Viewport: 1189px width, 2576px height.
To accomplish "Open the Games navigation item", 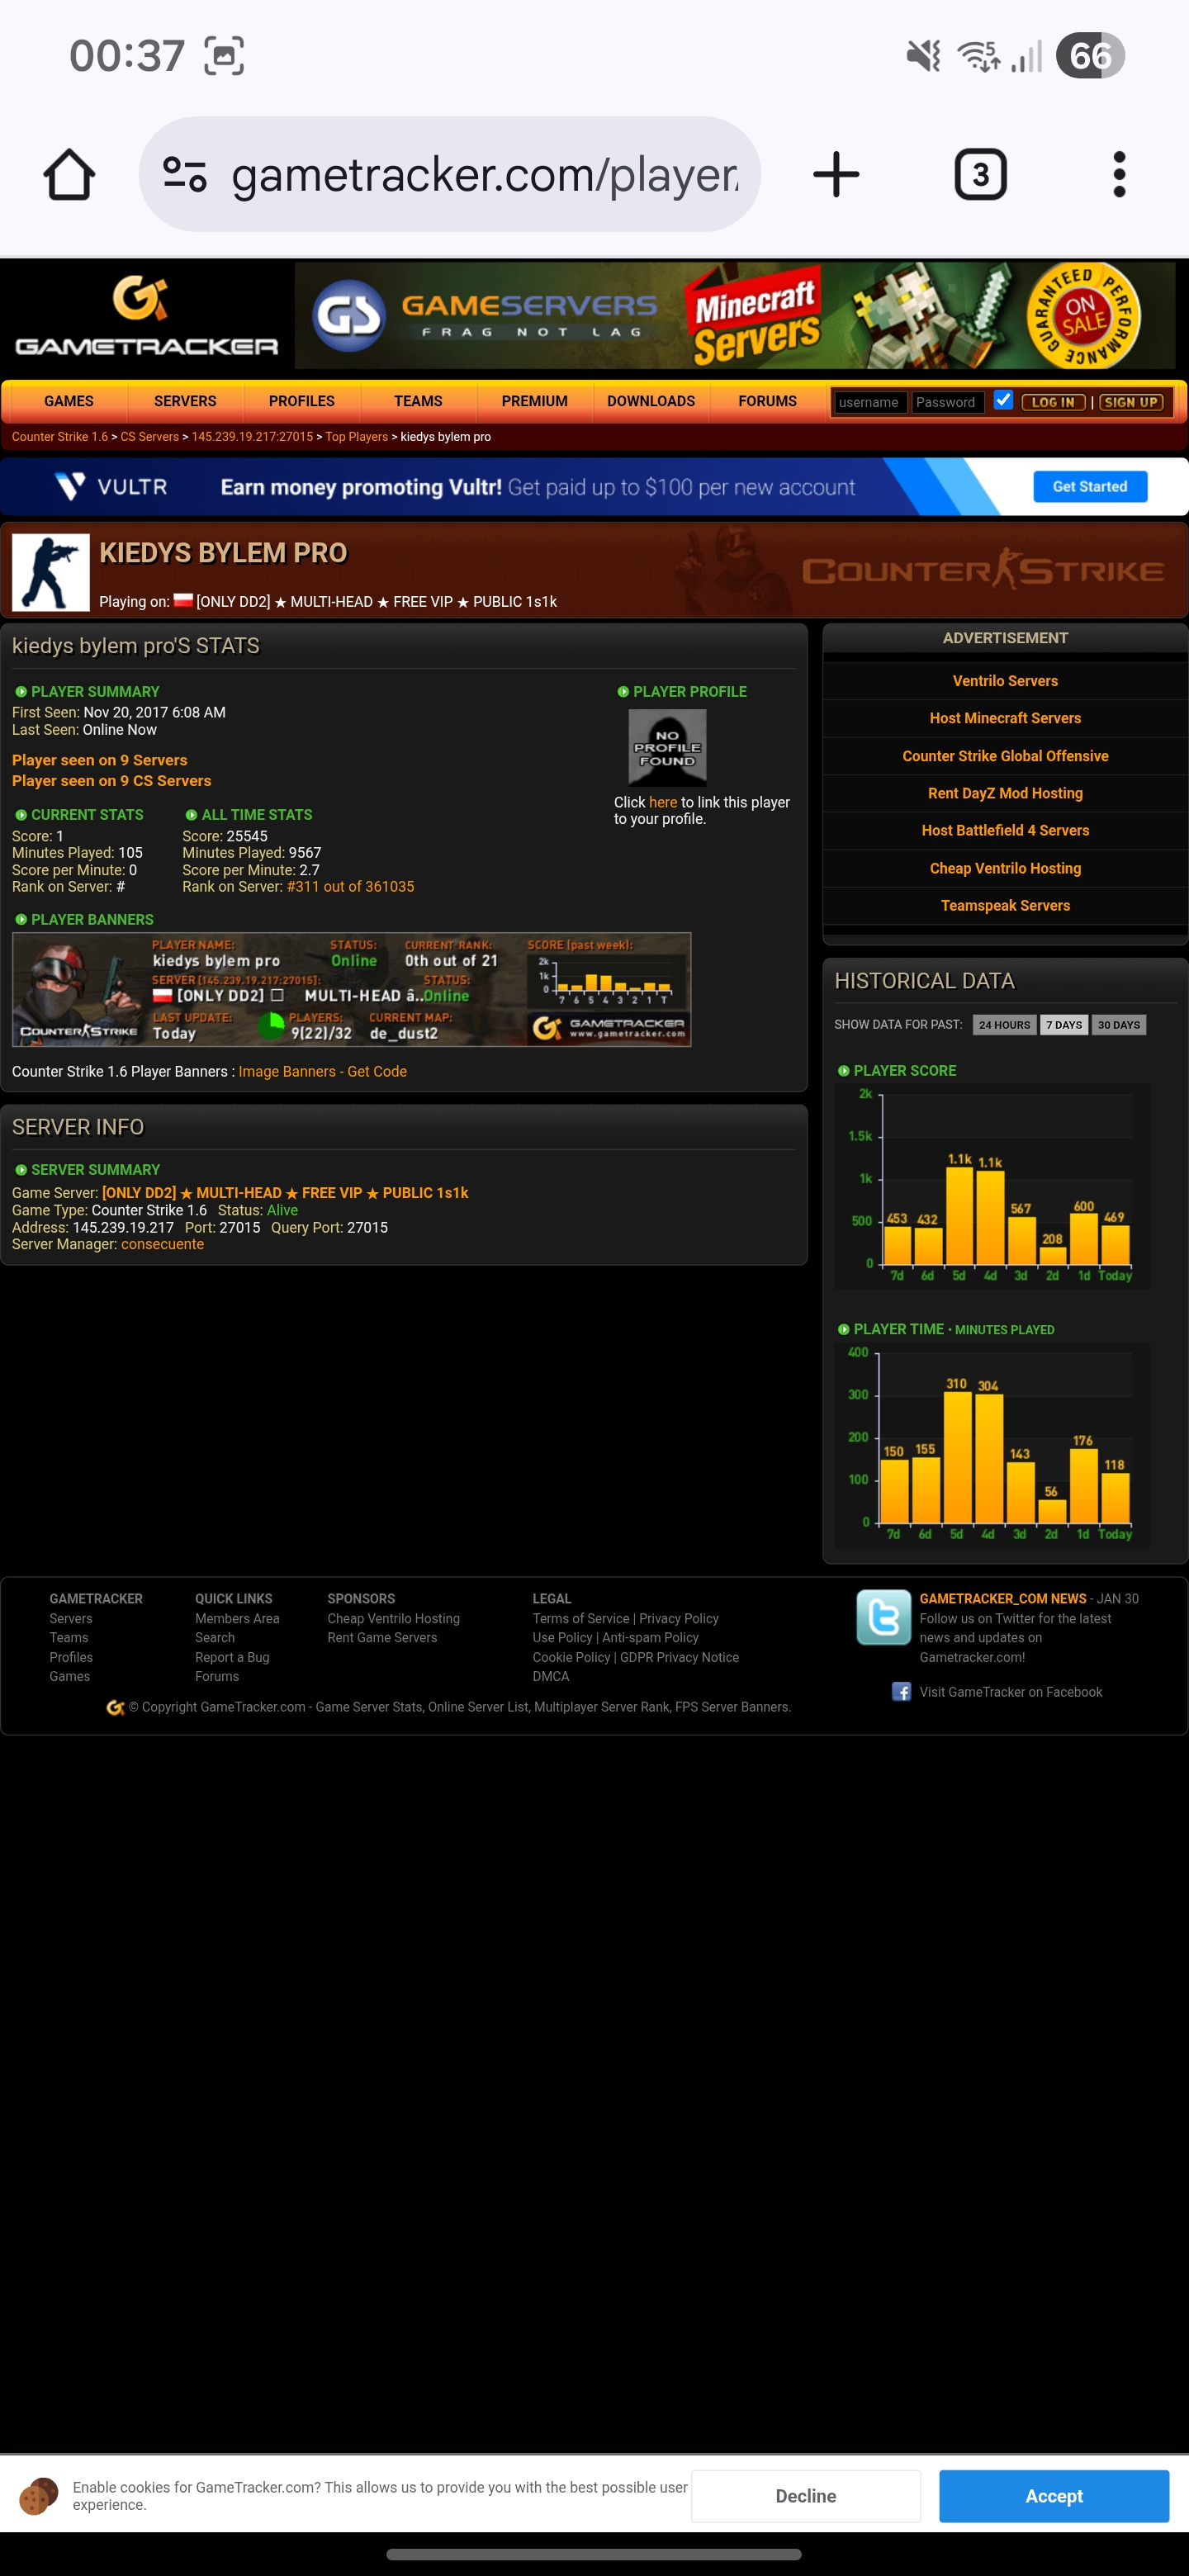I will 68,401.
